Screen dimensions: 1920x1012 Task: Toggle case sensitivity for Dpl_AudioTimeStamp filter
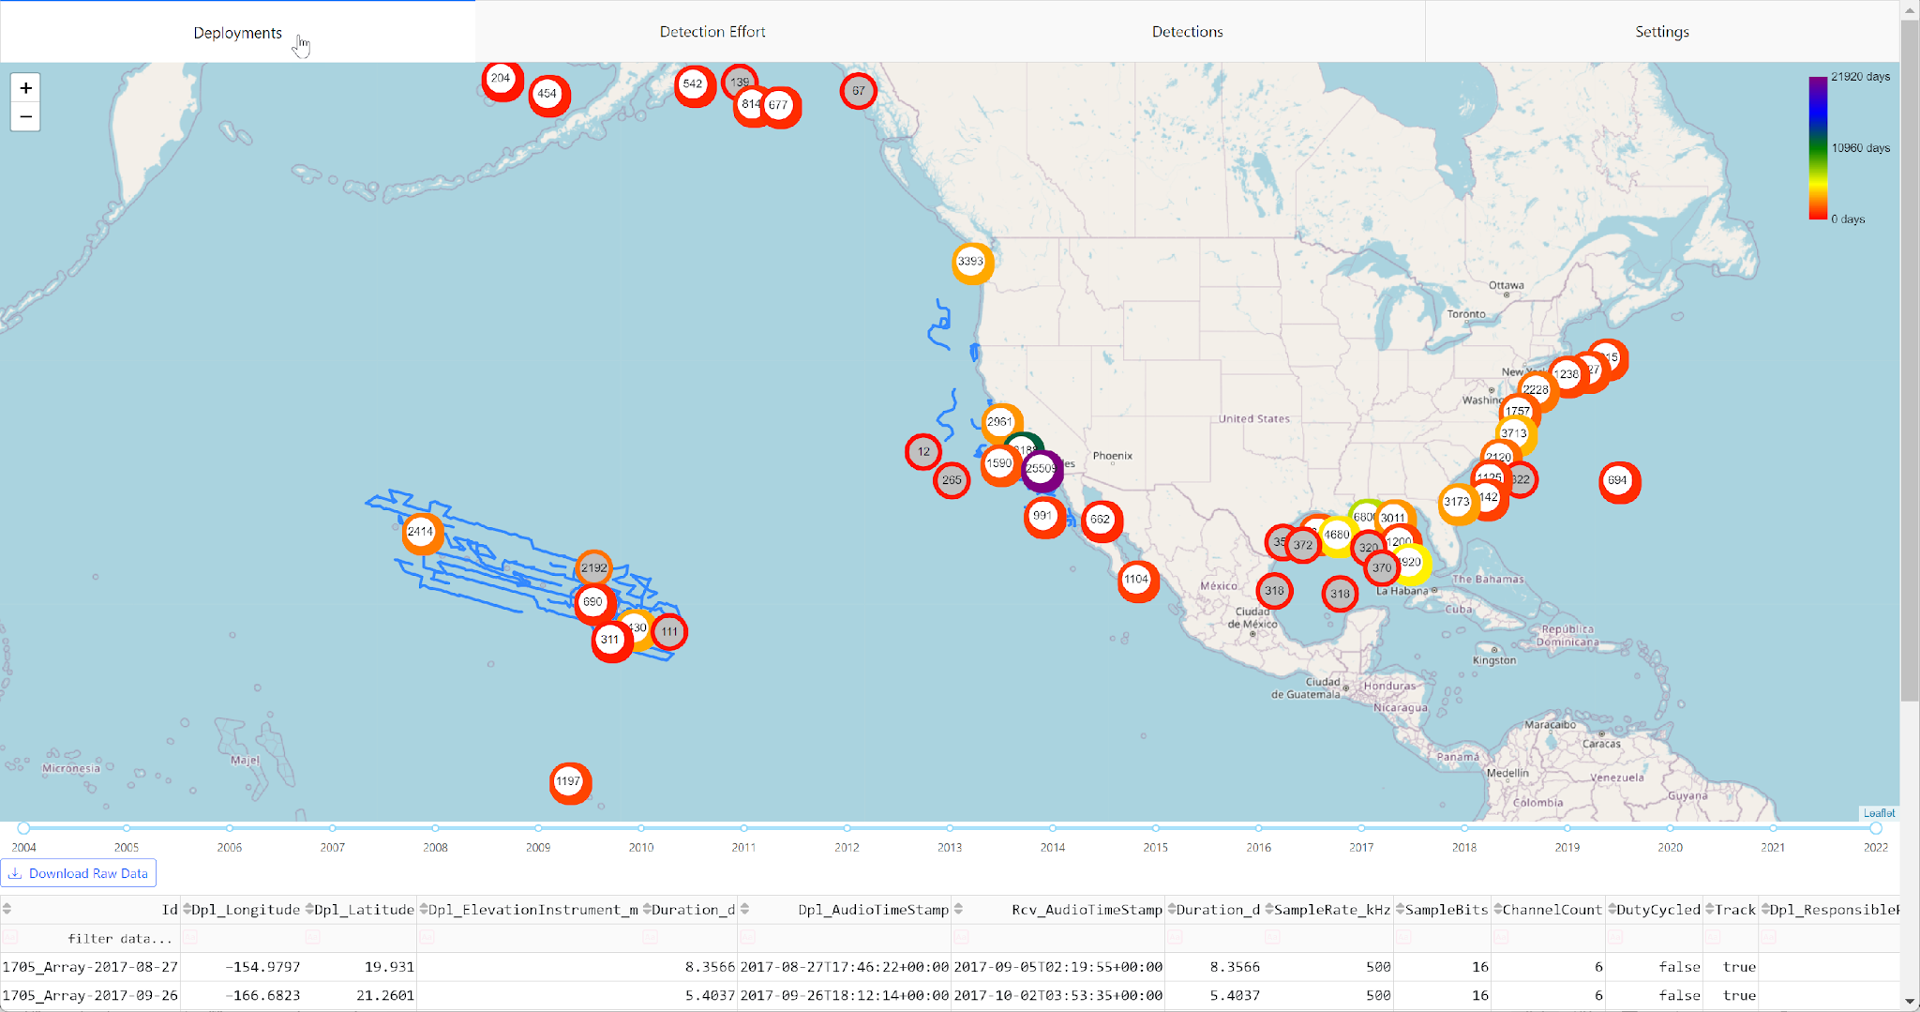tap(748, 937)
